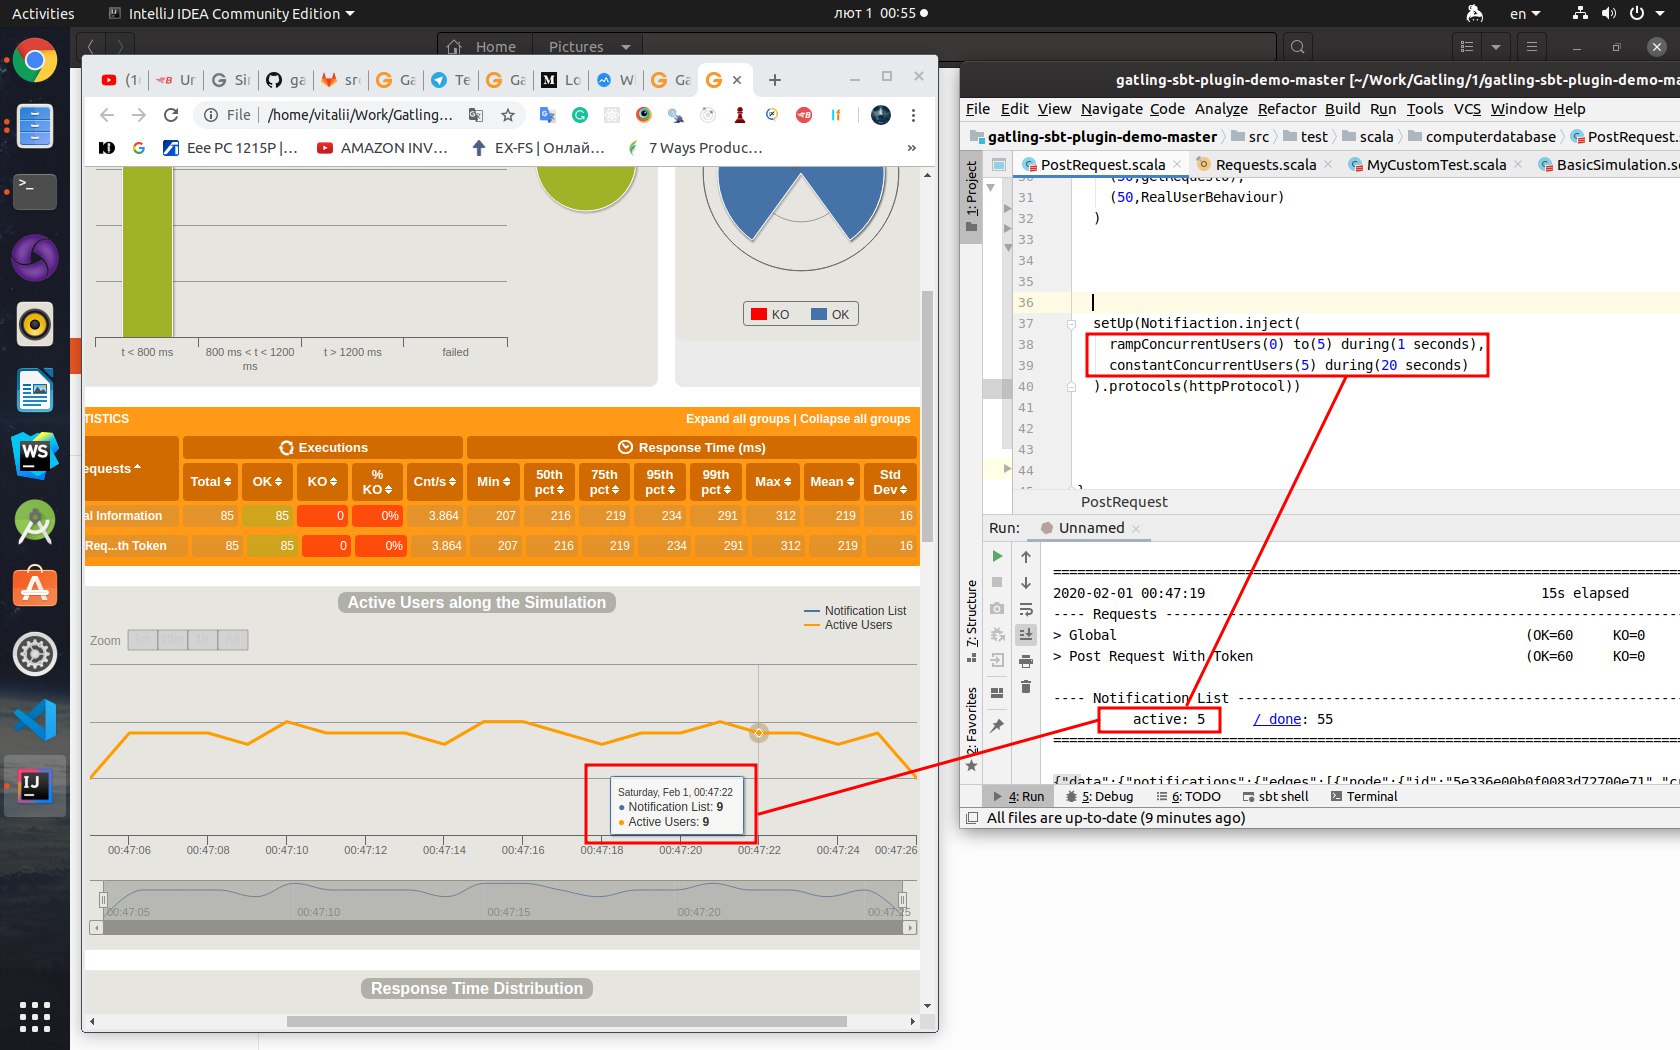Screen dimensions: 1680x1050
Task: Toggle soft-wrap in Run console
Action: coord(1026,609)
